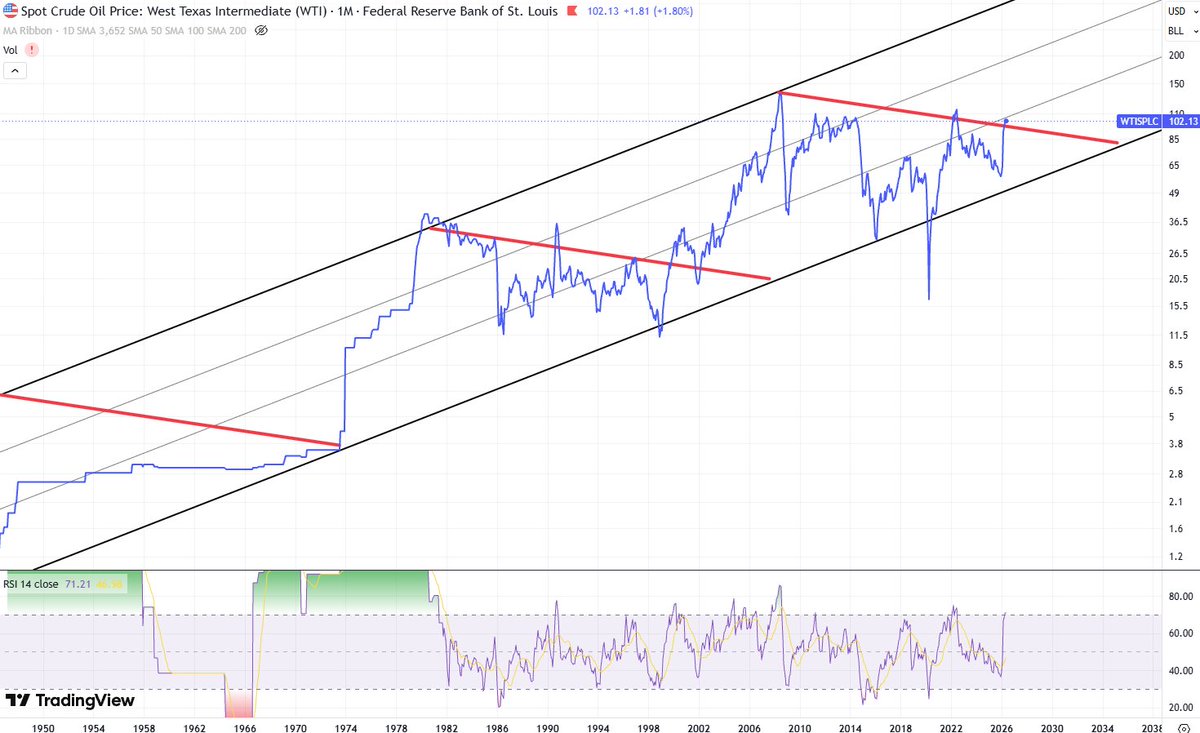Viewport: 1200px width, 733px height.
Task: Click the 102.13 last price label
Action: 1181,121
